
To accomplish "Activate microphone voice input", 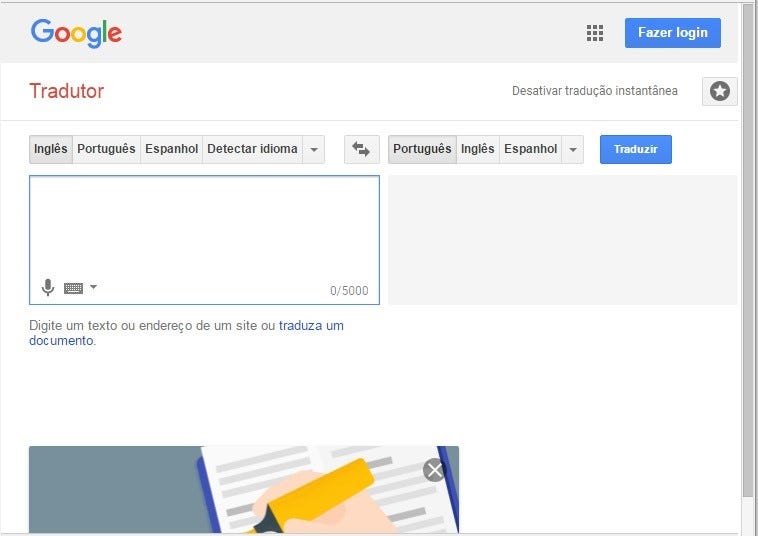I will point(47,288).
